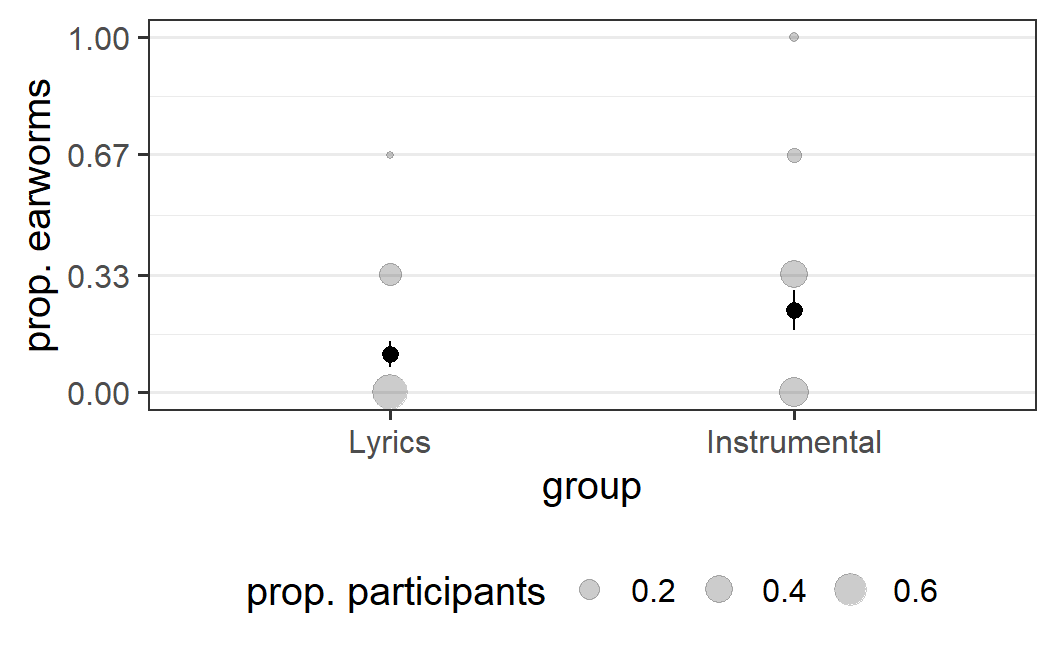Select the Instrumental dot at 0.67

pyautogui.click(x=795, y=156)
